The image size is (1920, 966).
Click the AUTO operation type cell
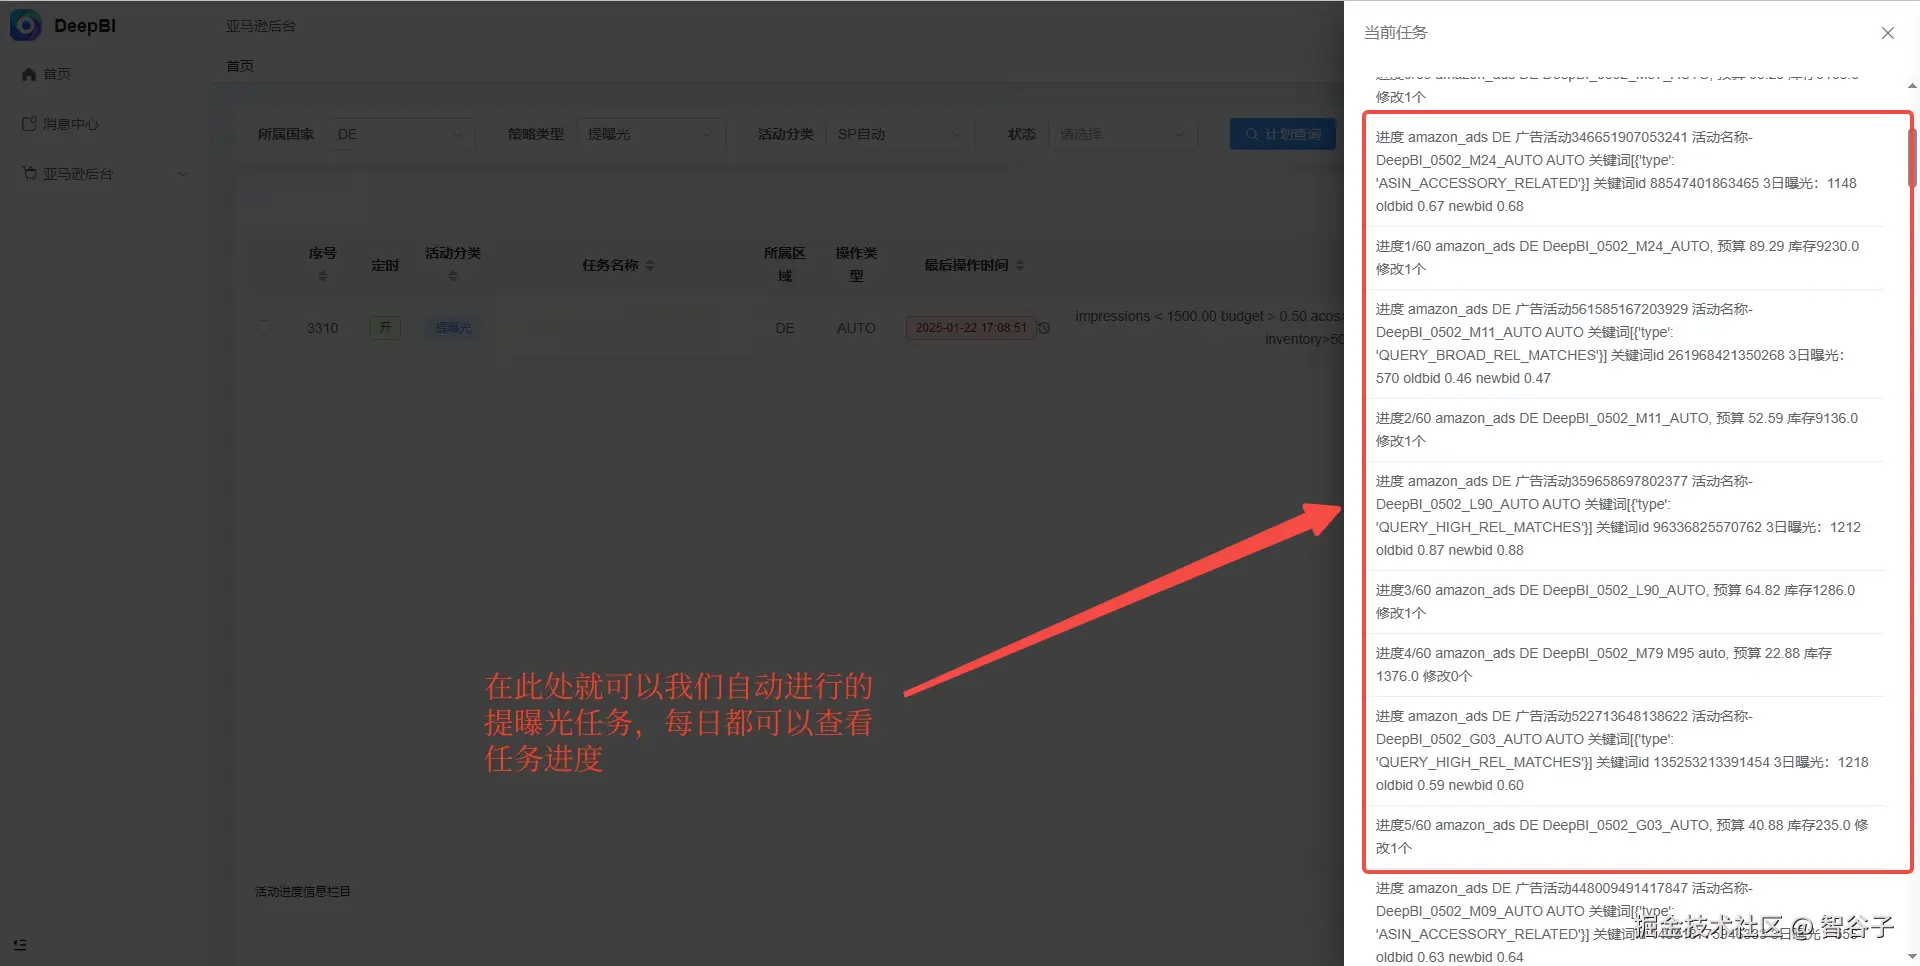(856, 328)
